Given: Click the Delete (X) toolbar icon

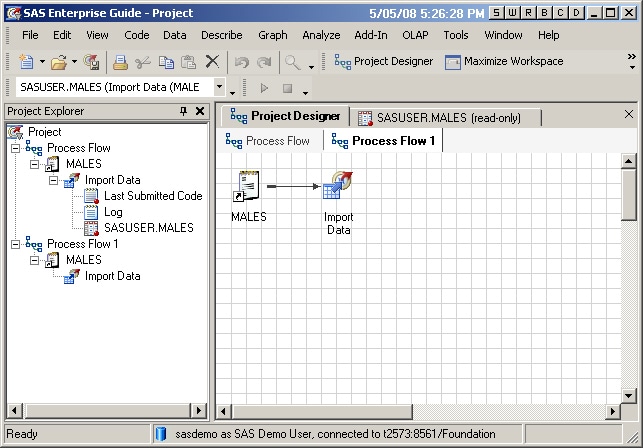Looking at the screenshot, I should (212, 62).
